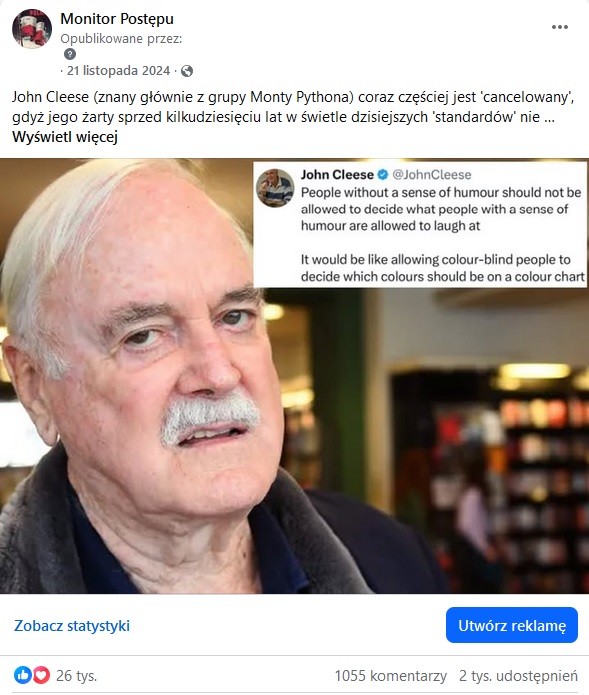Open Zobacz statystyki insights link
This screenshot has height=695, width=589.
click(x=72, y=625)
